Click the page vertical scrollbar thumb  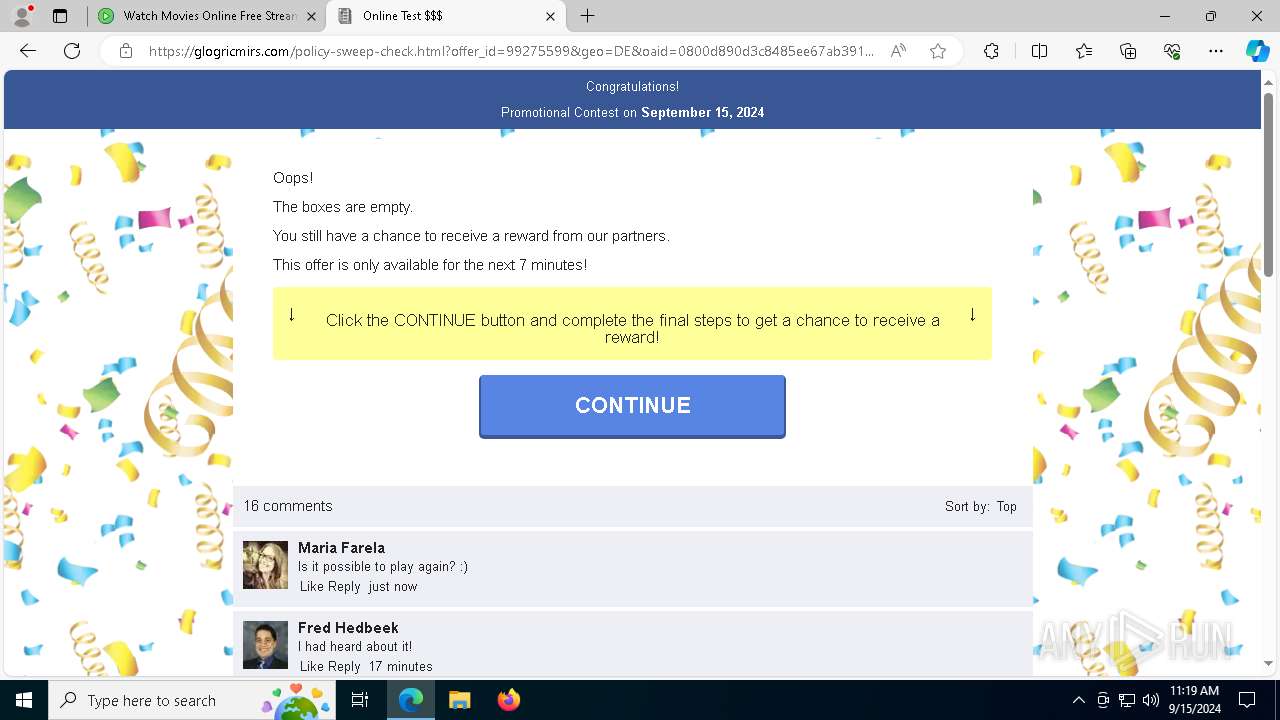(1268, 185)
